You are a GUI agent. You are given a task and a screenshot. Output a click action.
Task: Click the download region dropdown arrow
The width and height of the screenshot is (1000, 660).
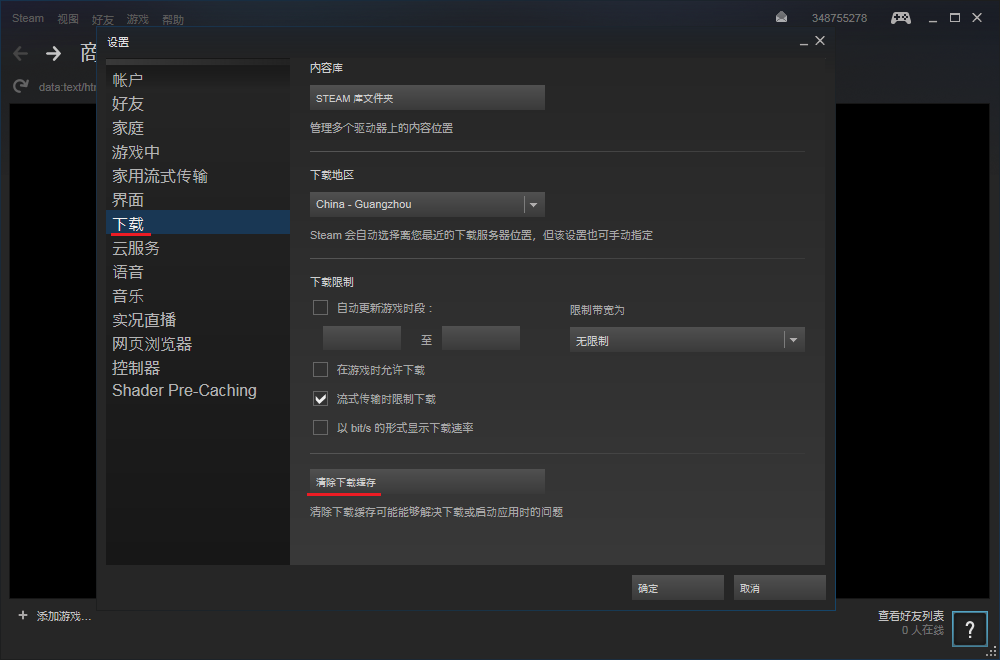(x=534, y=205)
